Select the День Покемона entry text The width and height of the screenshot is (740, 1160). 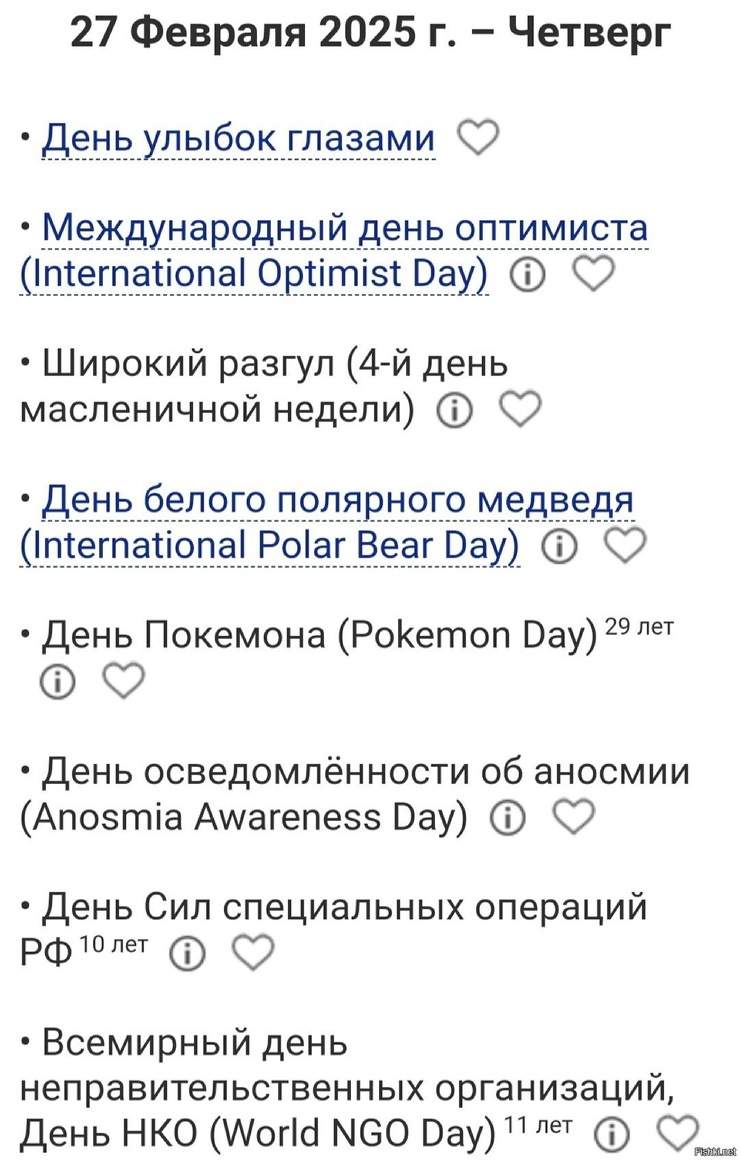(x=318, y=635)
